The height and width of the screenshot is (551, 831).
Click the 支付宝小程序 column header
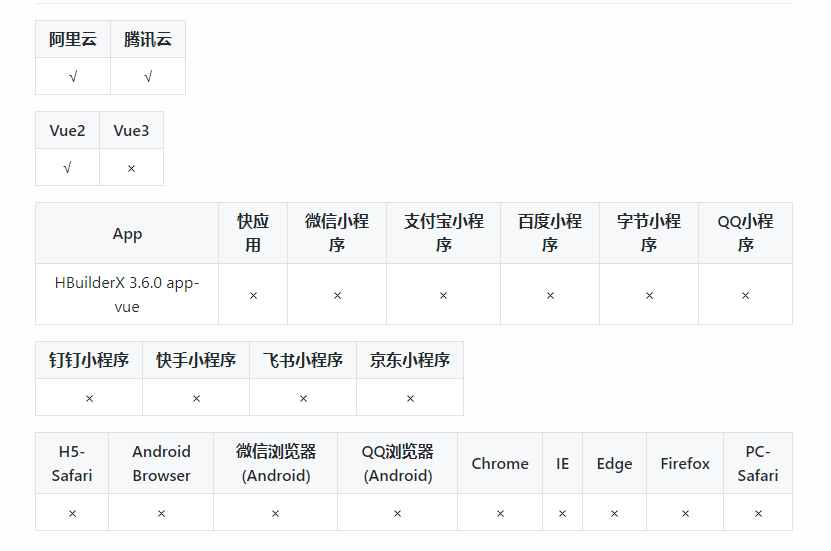tap(444, 233)
